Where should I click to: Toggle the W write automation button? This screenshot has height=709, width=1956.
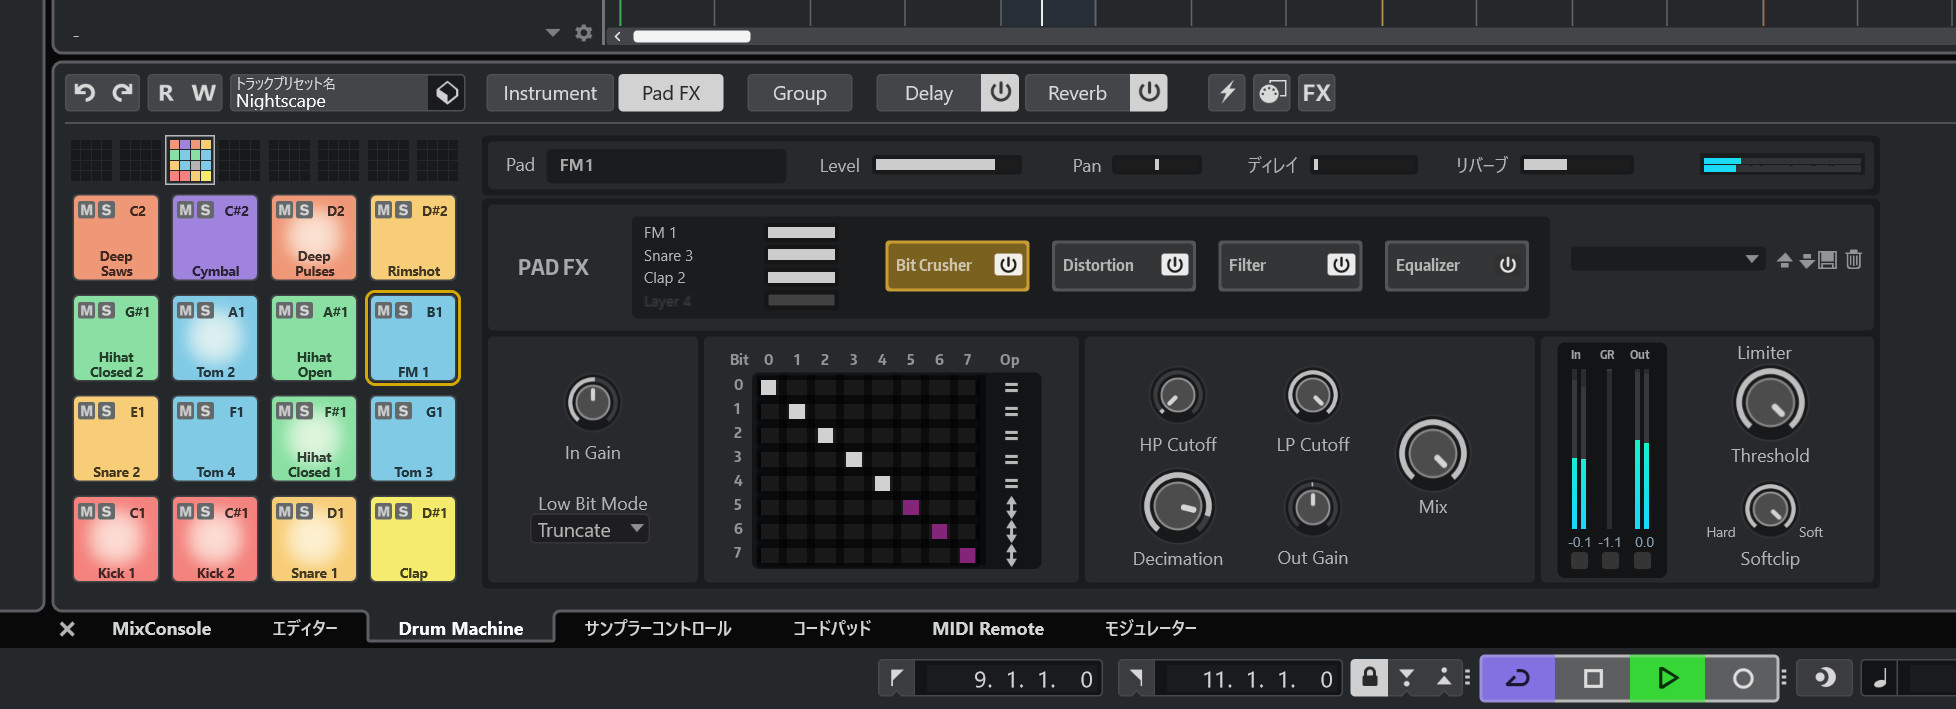204,93
